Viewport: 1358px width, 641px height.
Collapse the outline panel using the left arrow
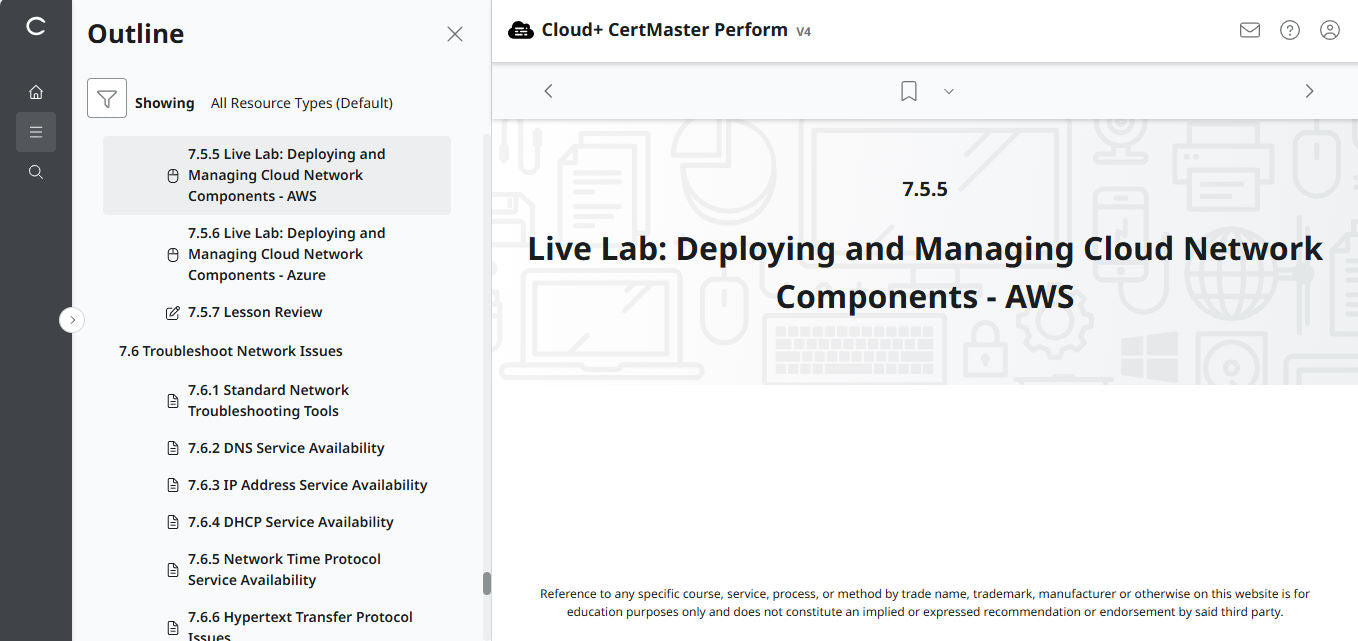click(x=548, y=90)
